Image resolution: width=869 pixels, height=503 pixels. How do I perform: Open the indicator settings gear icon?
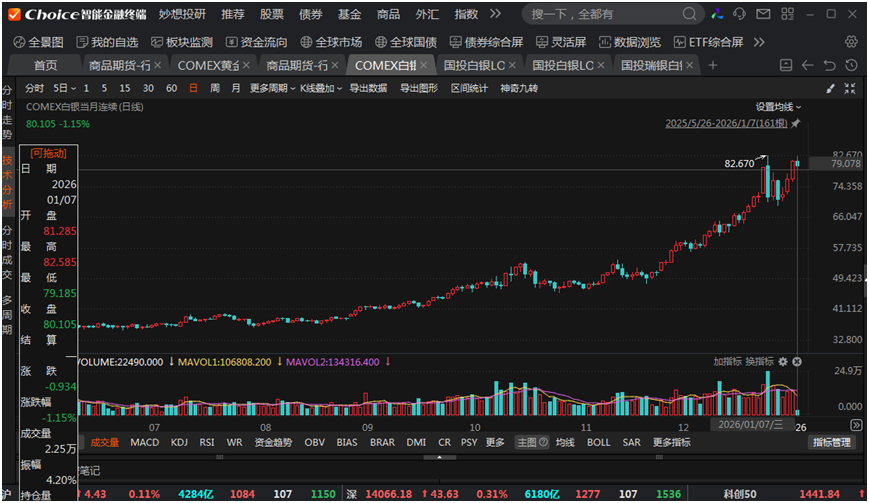point(783,361)
